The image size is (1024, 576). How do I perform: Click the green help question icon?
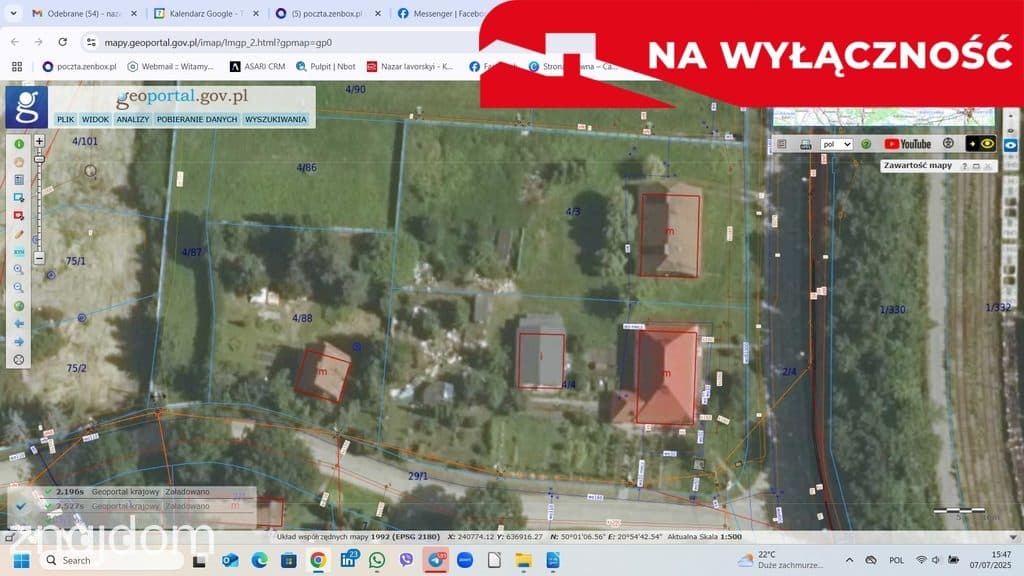tap(866, 144)
